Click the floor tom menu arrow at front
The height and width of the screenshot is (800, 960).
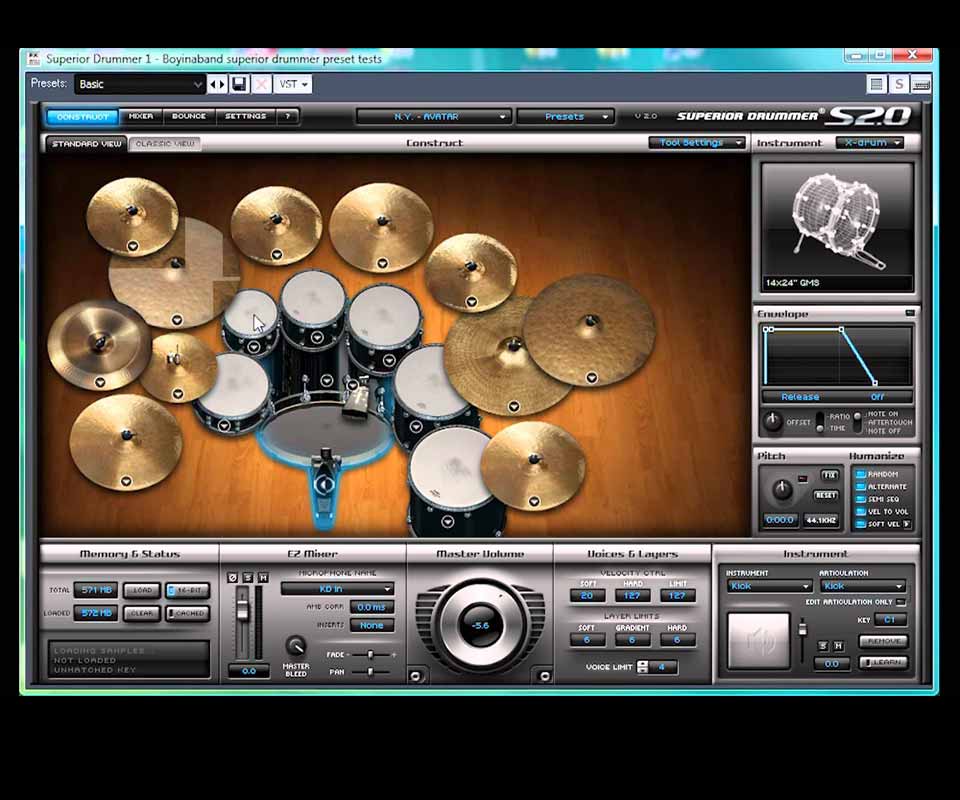point(448,521)
